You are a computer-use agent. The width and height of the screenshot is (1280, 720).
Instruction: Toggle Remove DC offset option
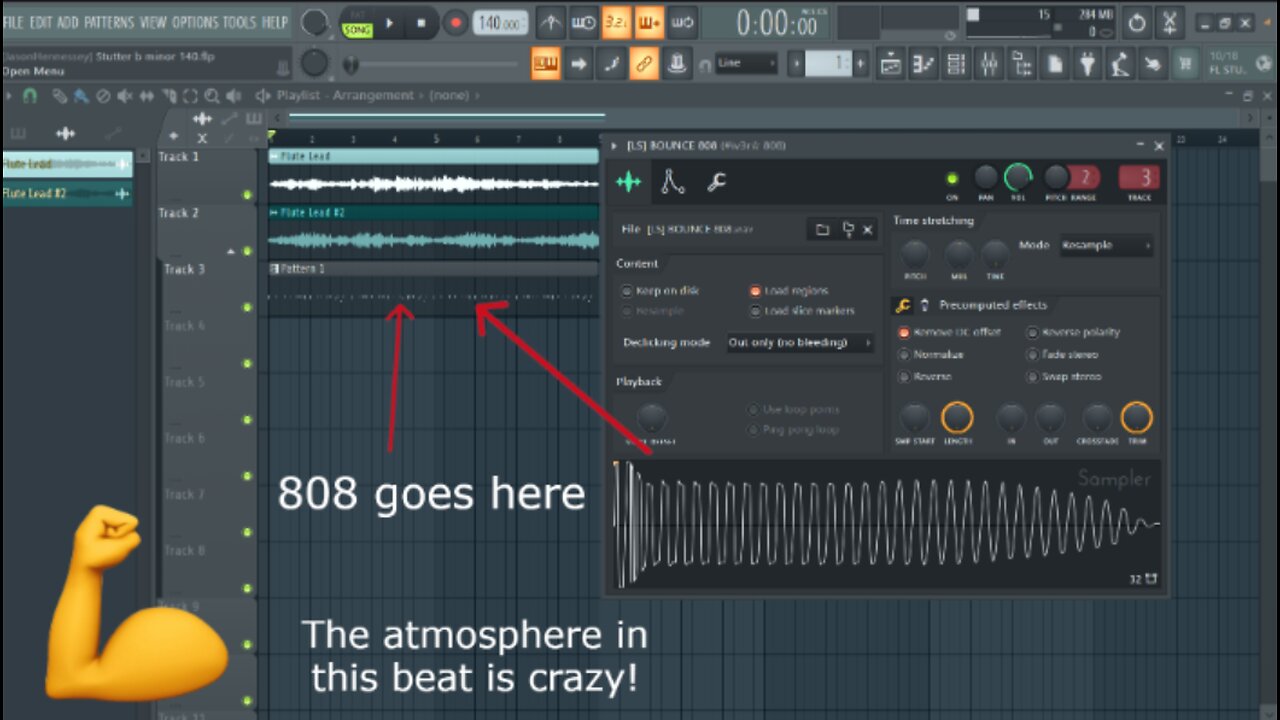948,332
